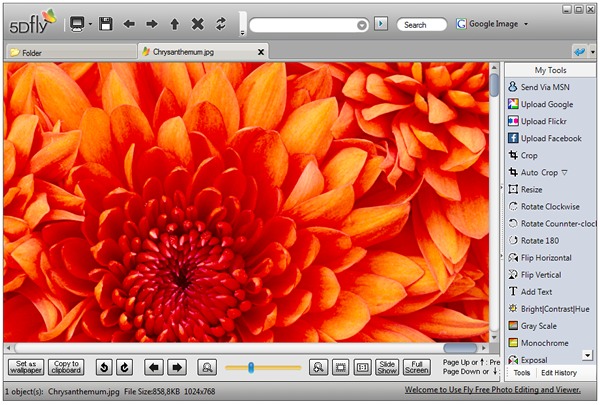The height and width of the screenshot is (405, 600).
Task: Go forward with top toolbar right arrow
Action: 152,24
